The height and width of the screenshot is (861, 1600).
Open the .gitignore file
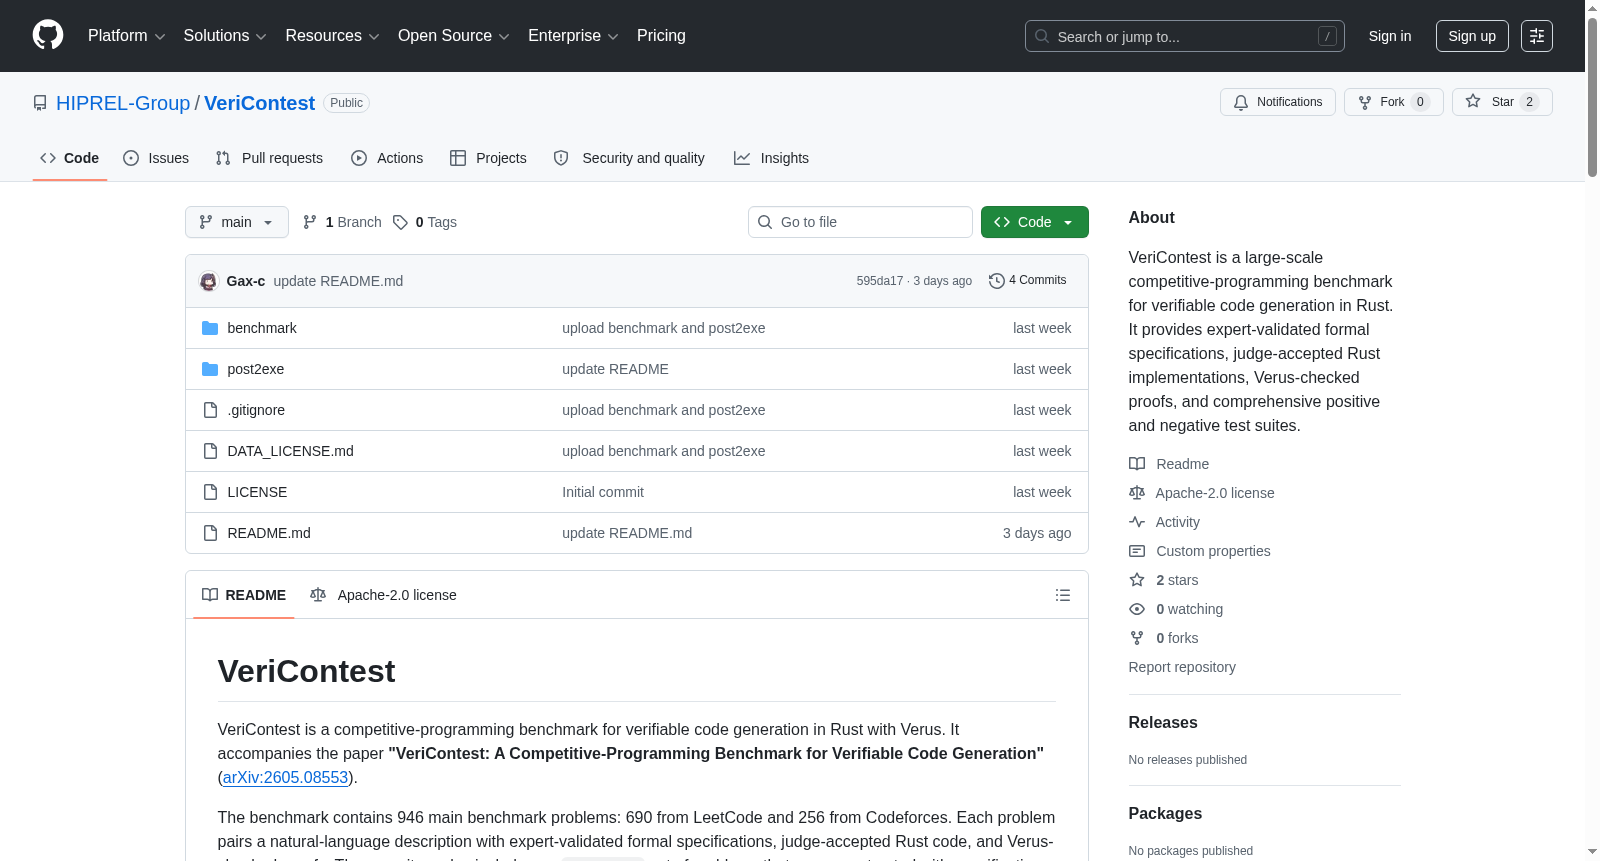[256, 410]
